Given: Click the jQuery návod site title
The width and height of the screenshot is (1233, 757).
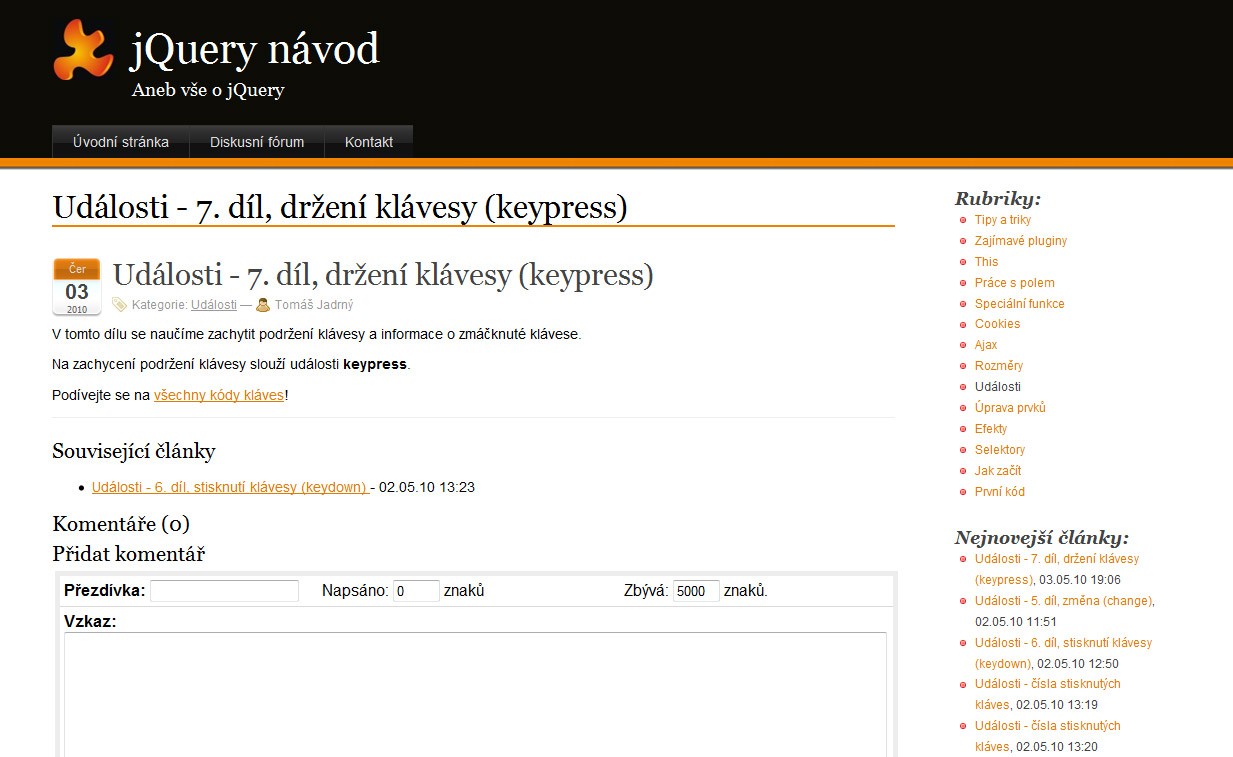Looking at the screenshot, I should (255, 50).
